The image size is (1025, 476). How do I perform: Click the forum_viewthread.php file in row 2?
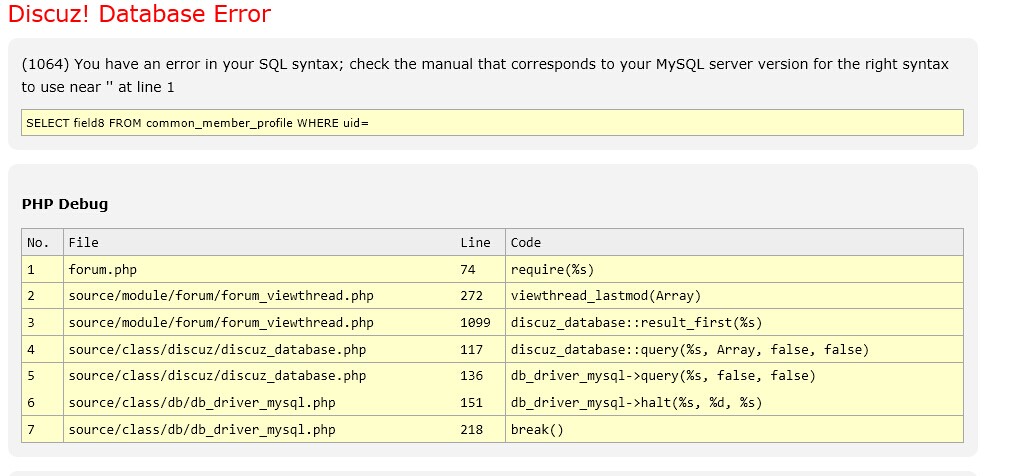pyautogui.click(x=221, y=296)
